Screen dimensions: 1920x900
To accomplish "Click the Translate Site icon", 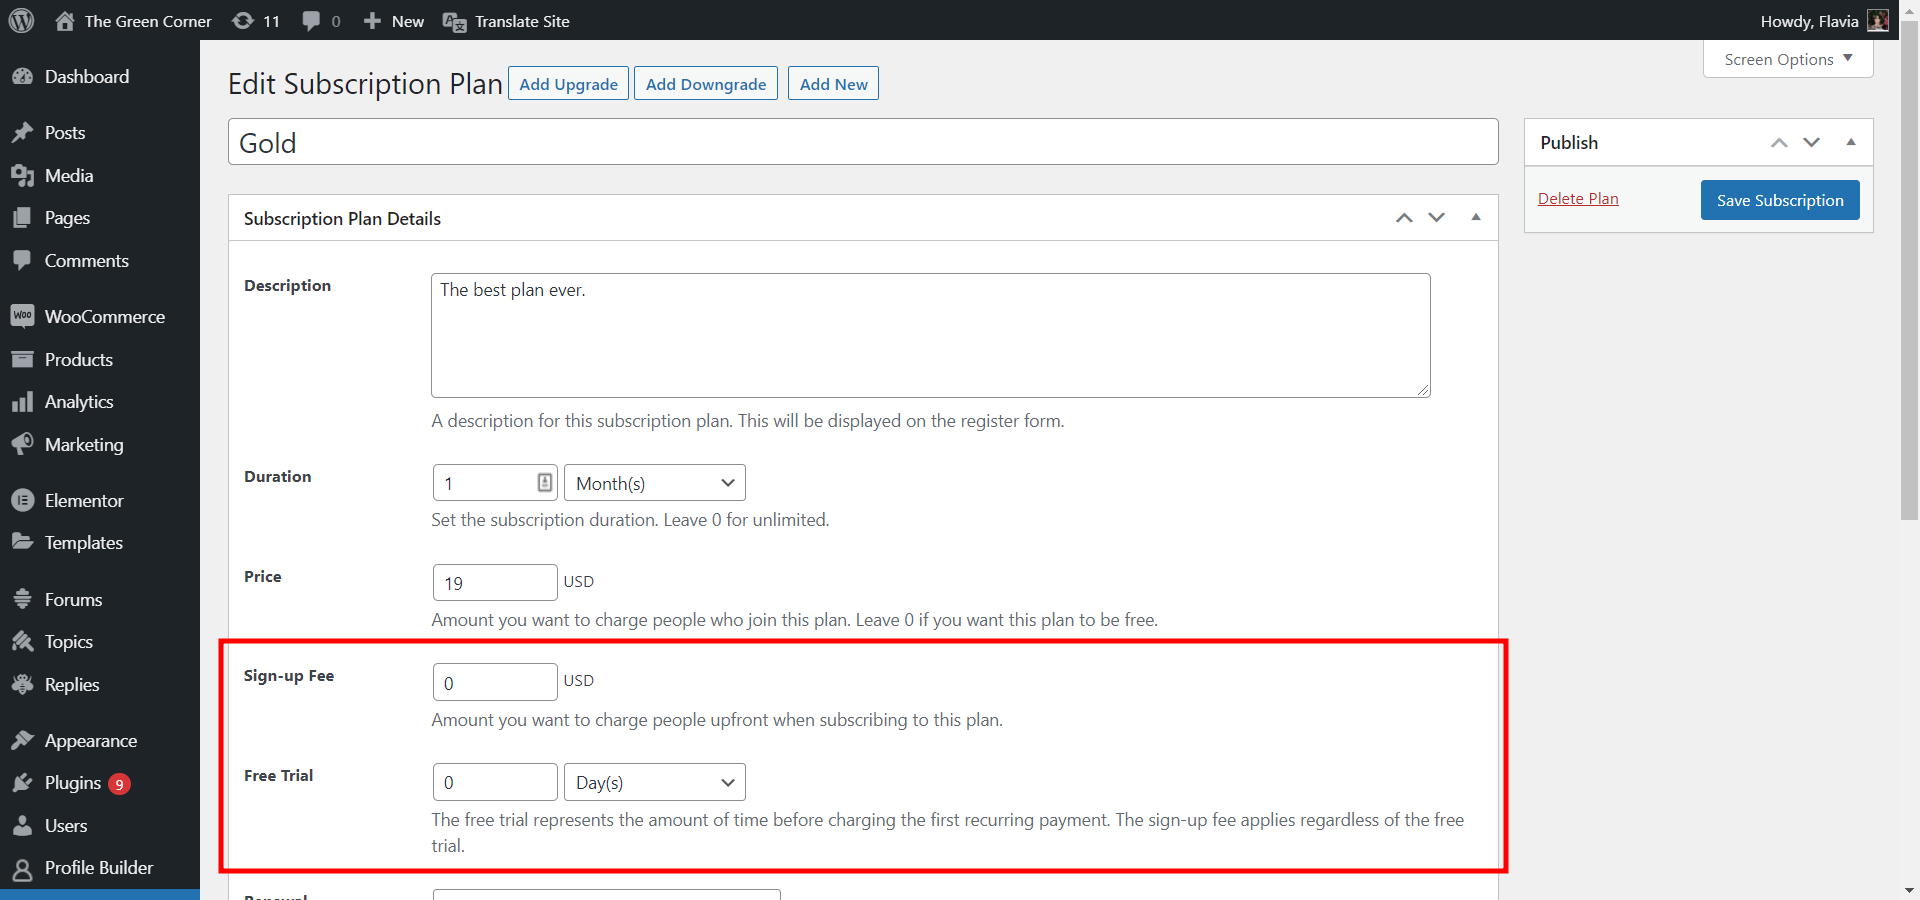I will tap(454, 22).
